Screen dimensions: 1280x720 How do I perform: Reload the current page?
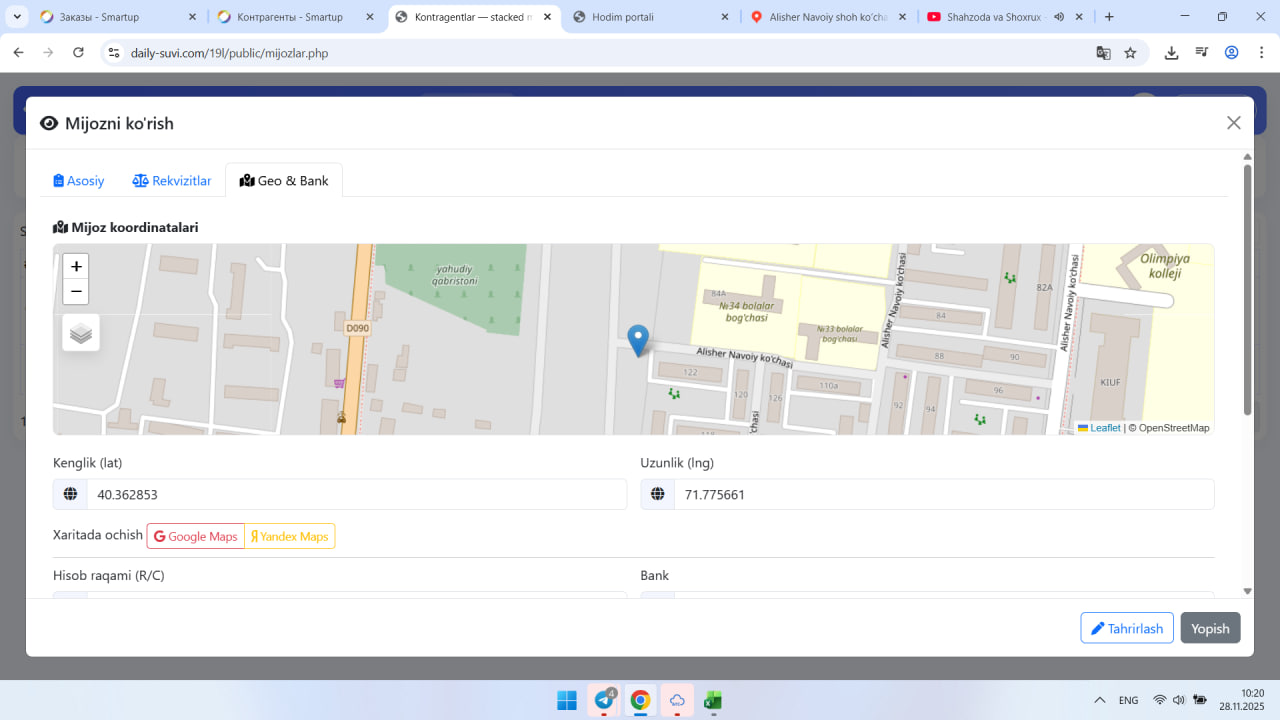coord(78,53)
